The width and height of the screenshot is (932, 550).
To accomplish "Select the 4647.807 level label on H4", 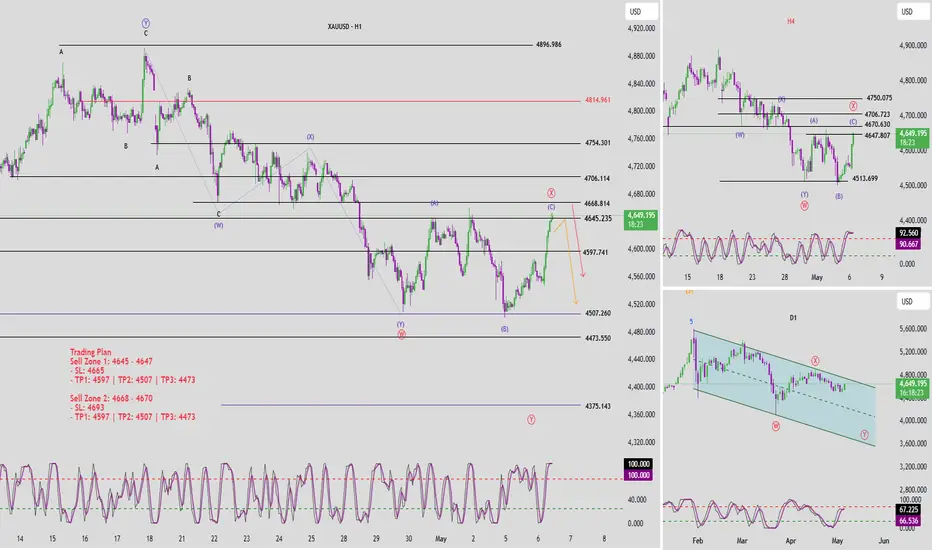I will [x=877, y=136].
